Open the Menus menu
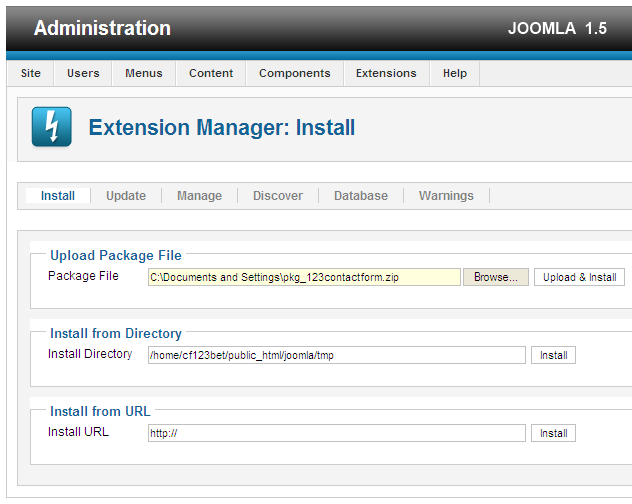 coord(144,73)
